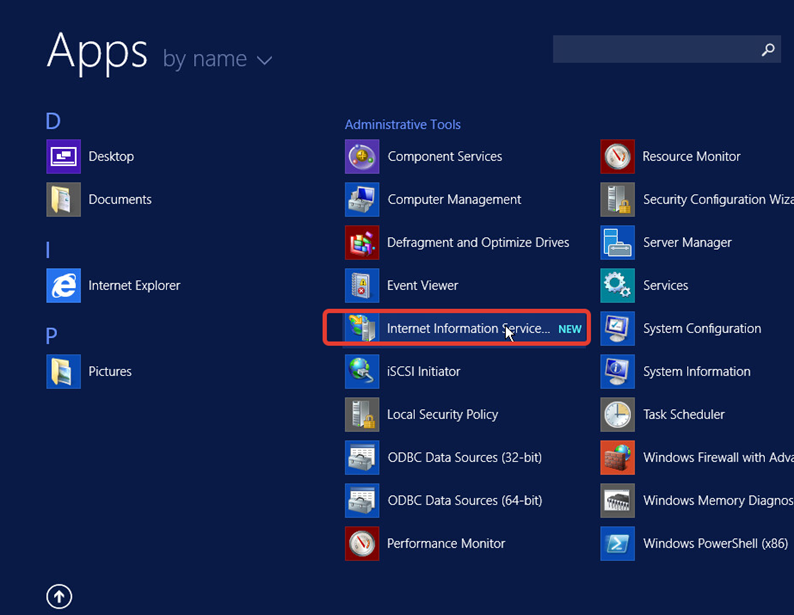Open the Local Security Policy icon

[362, 415]
